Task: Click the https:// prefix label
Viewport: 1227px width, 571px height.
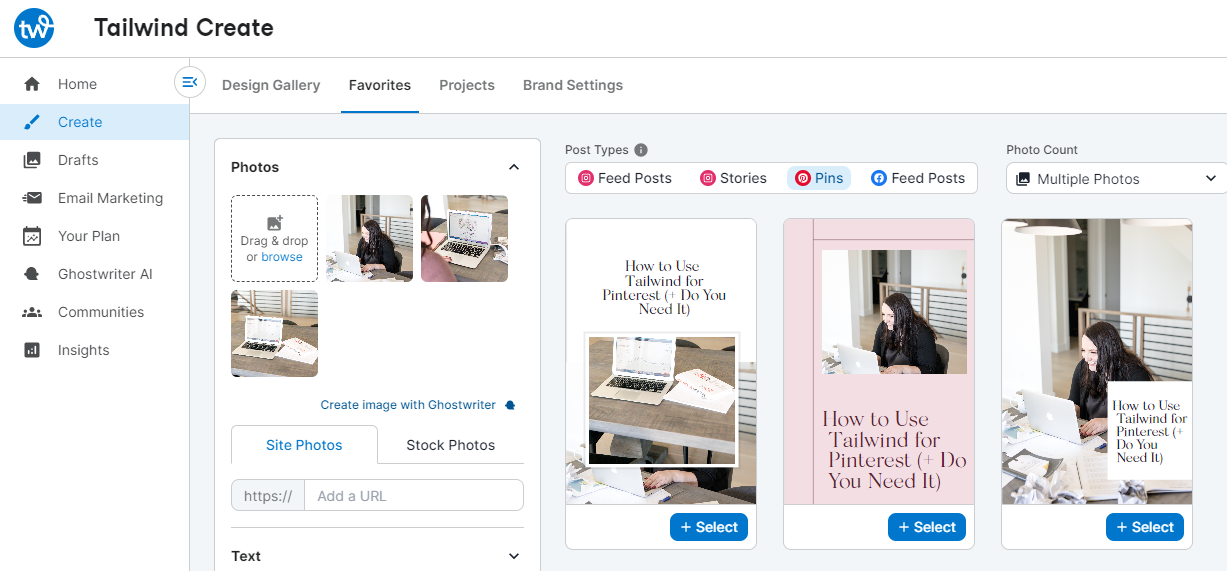Action: click(x=268, y=496)
